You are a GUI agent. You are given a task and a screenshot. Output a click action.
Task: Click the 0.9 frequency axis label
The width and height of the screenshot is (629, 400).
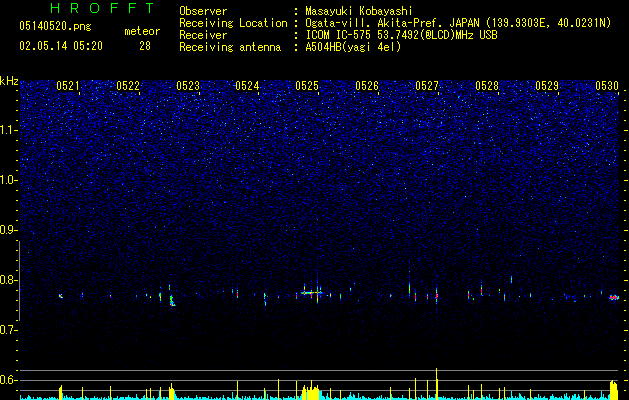(x=9, y=230)
